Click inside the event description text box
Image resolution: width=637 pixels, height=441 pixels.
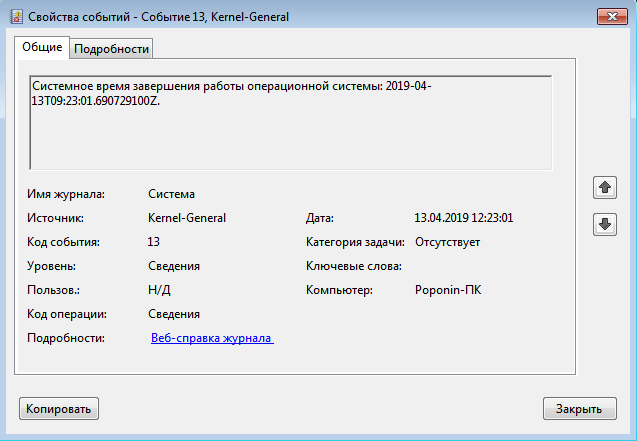coord(291,122)
